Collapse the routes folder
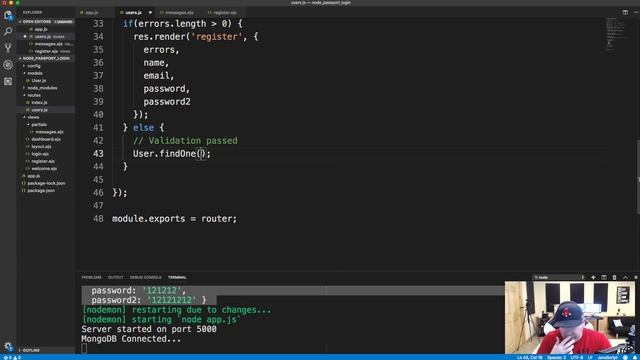This screenshot has height=360, width=640. click(34, 95)
